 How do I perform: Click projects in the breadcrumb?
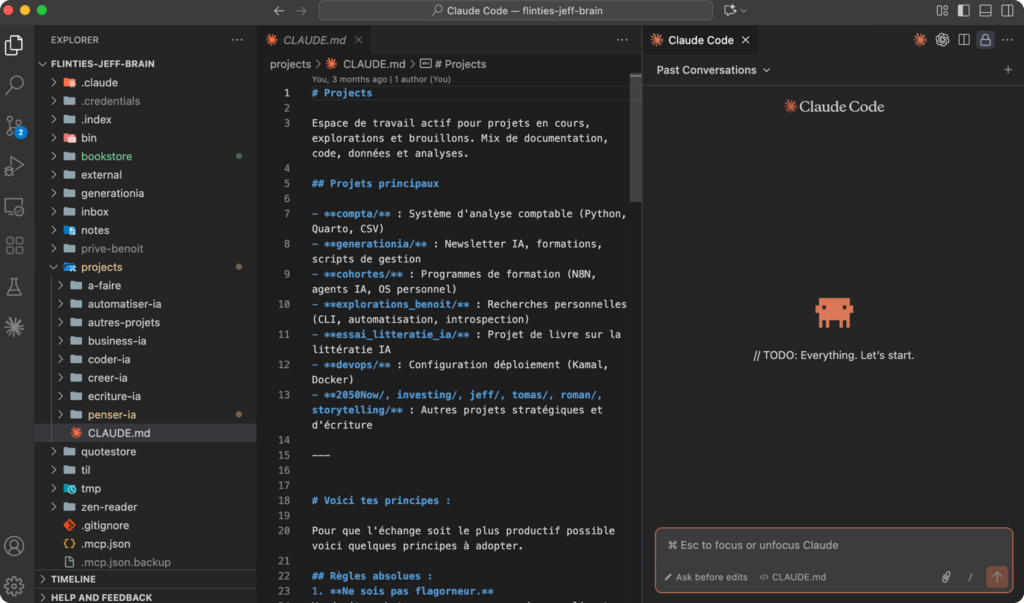pyautogui.click(x=291, y=64)
